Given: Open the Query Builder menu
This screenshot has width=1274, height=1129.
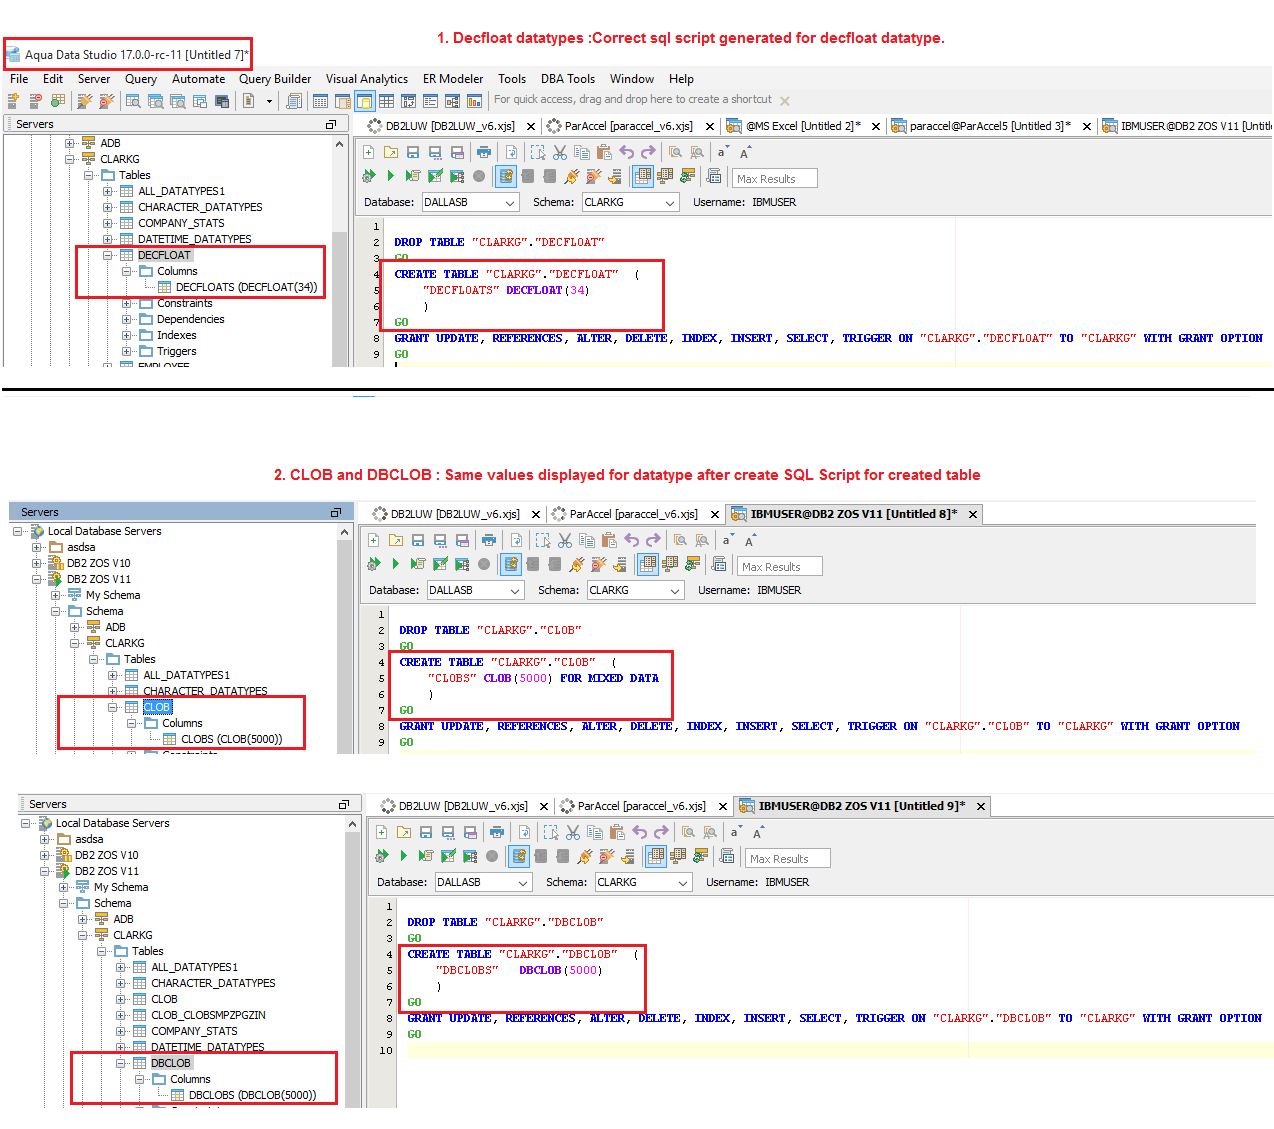Looking at the screenshot, I should (275, 79).
